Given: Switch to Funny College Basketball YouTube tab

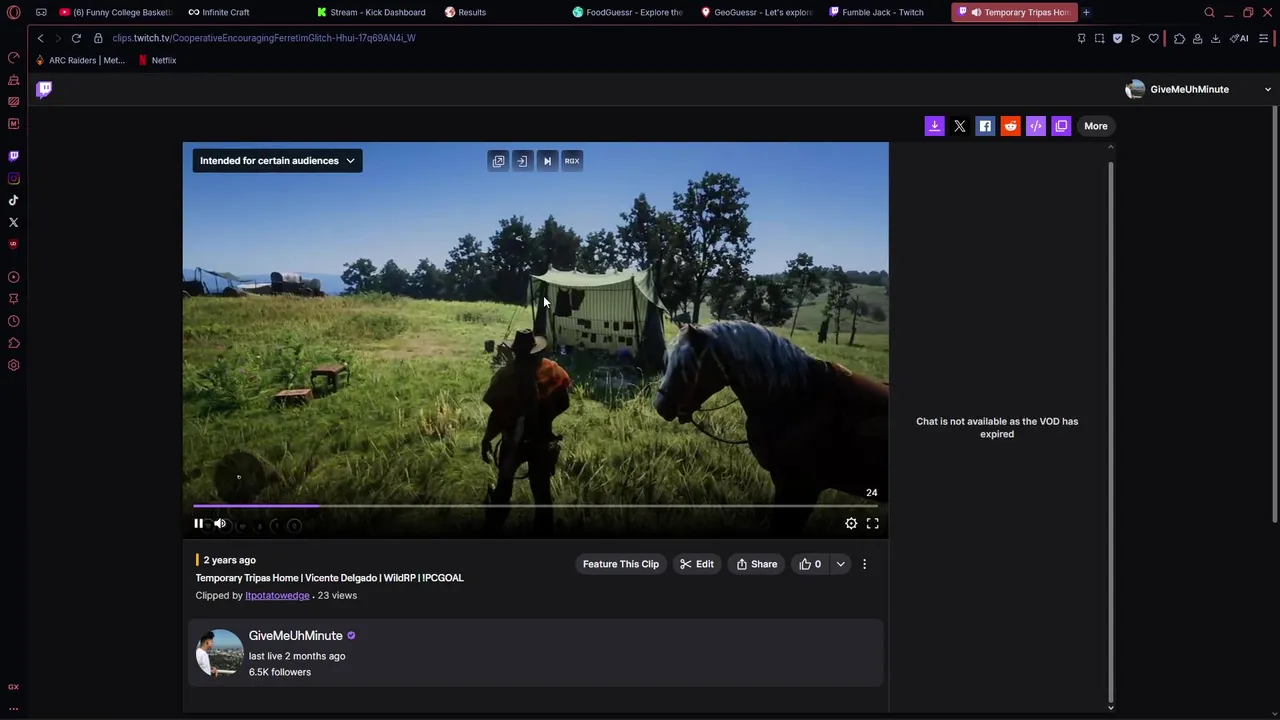Looking at the screenshot, I should coord(115,12).
